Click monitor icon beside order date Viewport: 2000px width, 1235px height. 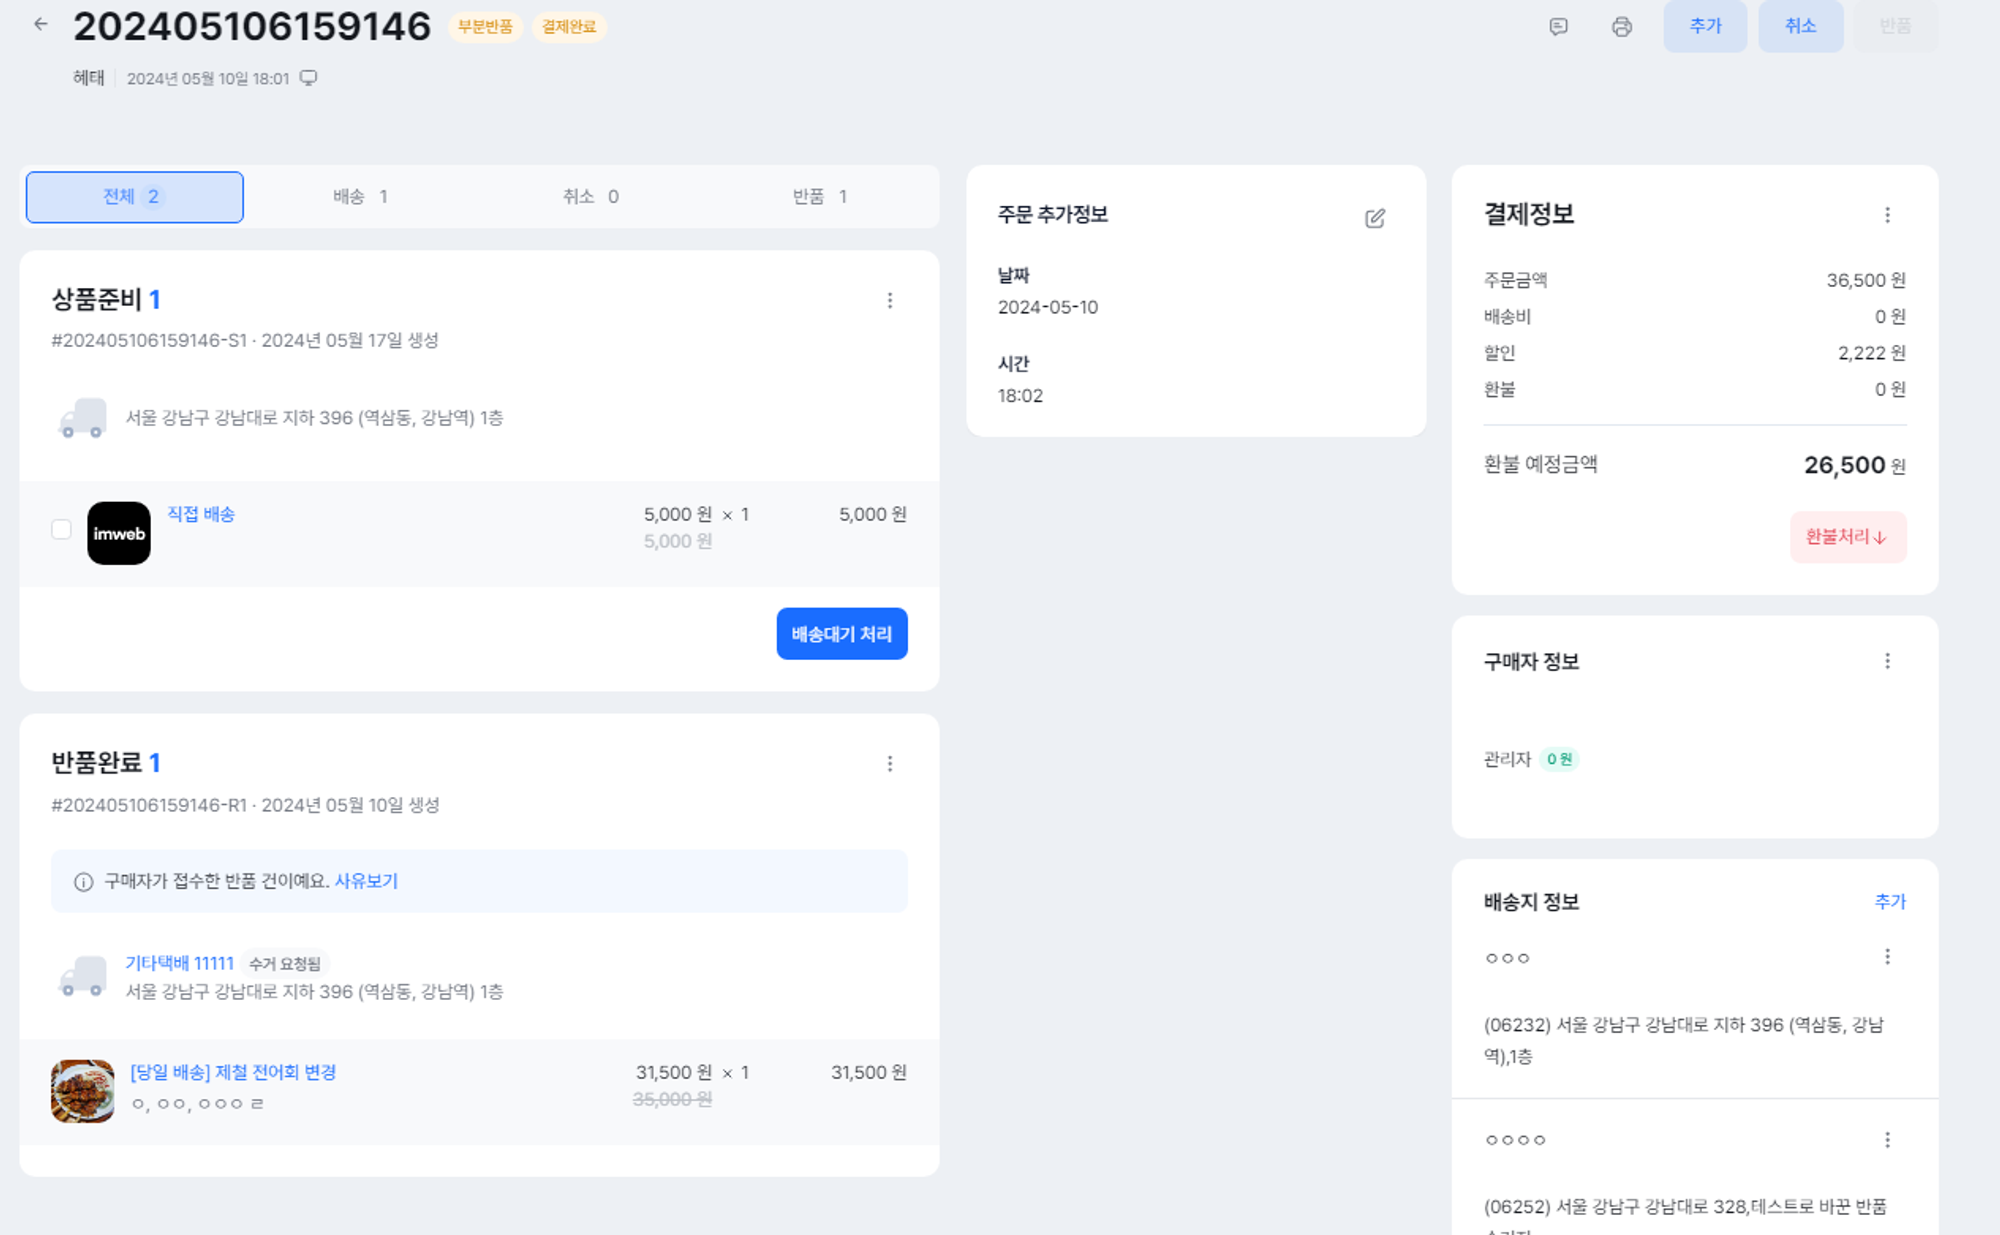click(x=309, y=78)
